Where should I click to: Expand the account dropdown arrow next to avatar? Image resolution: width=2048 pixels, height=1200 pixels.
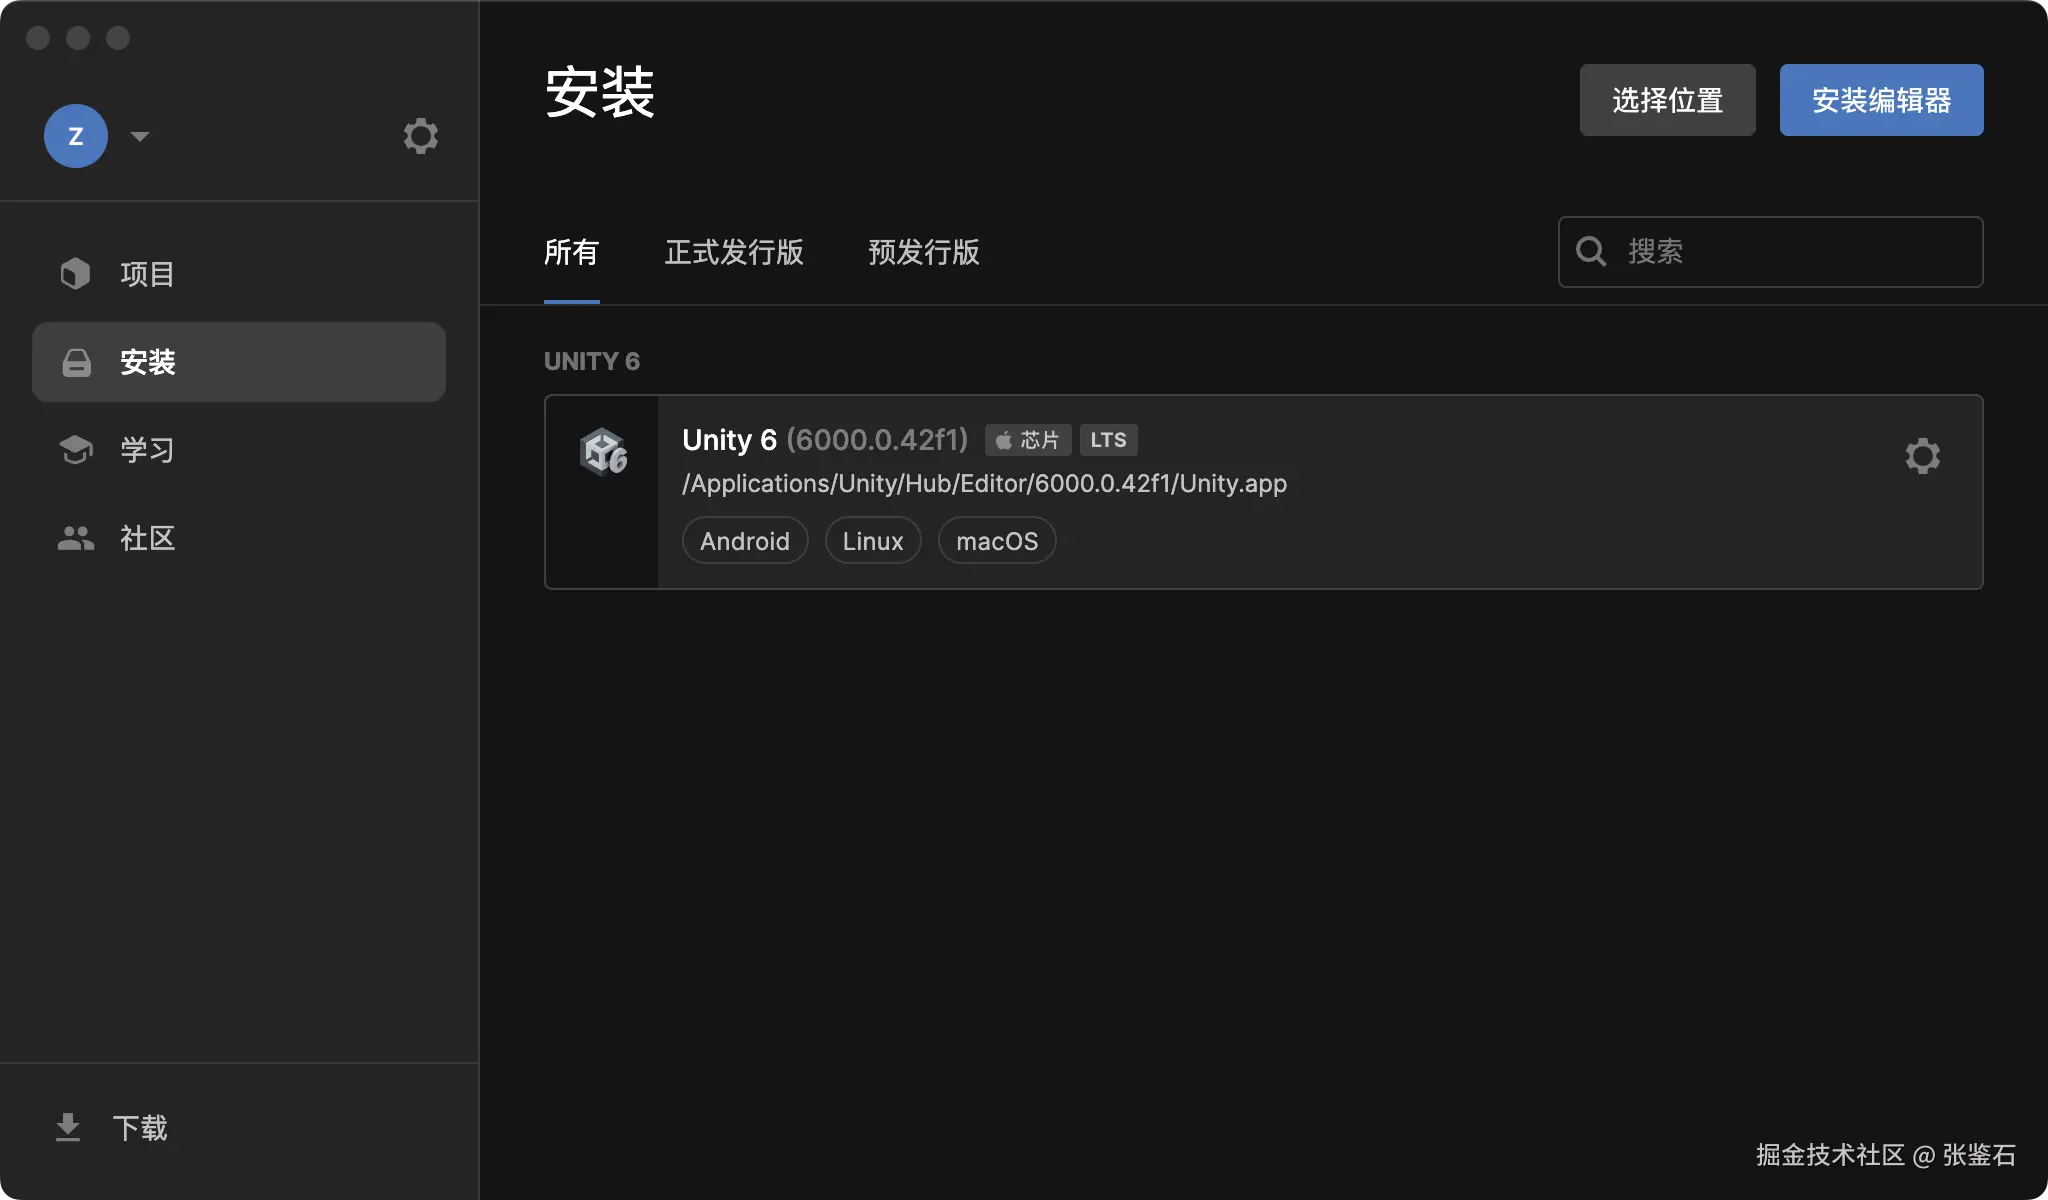coord(140,136)
